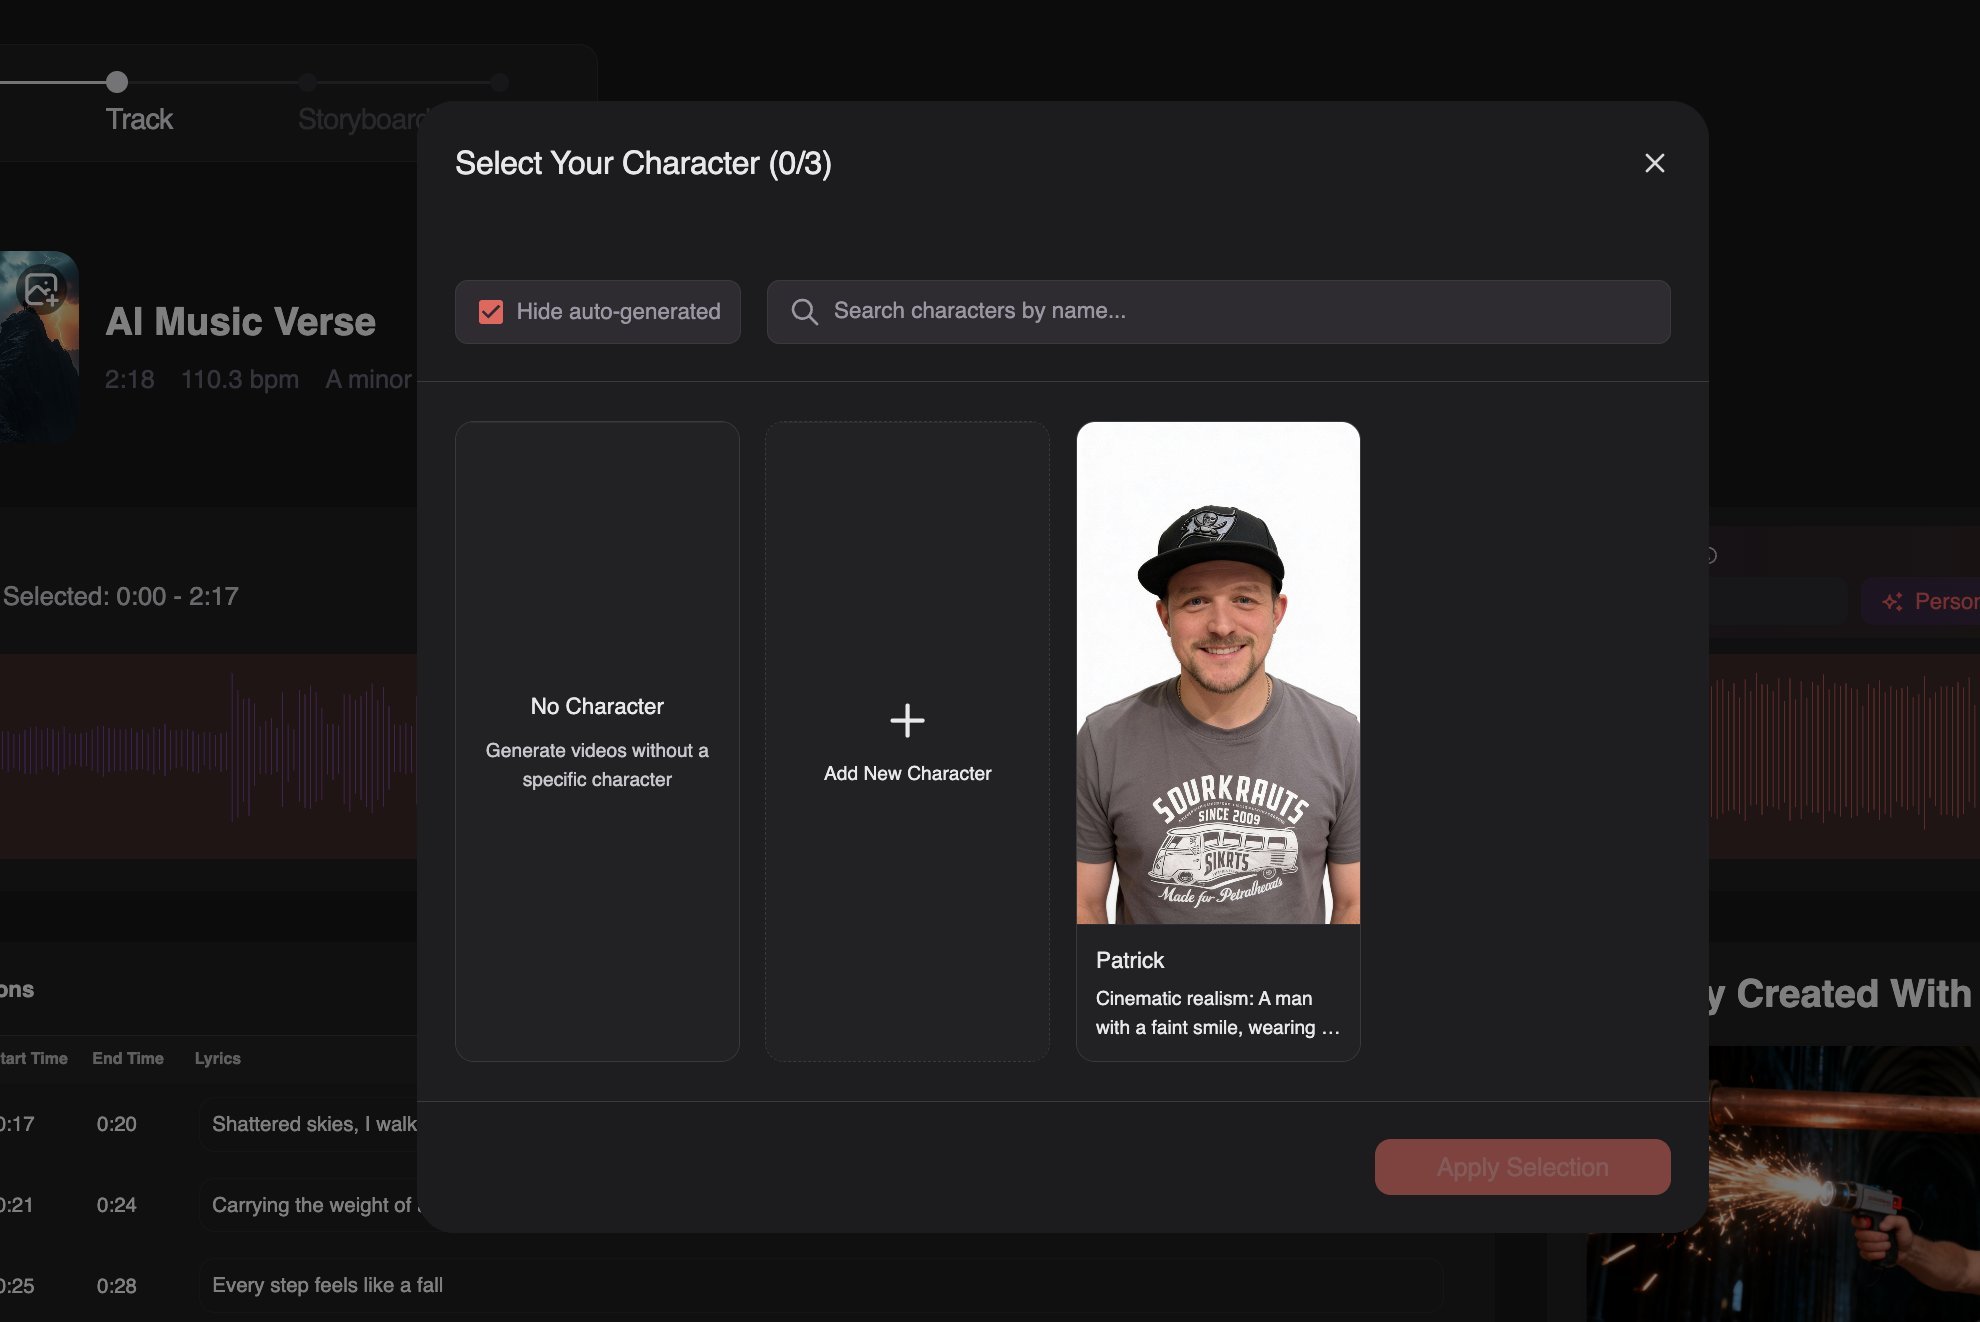
Task: Click the sparkles icon on the Personalize button
Action: click(1893, 601)
